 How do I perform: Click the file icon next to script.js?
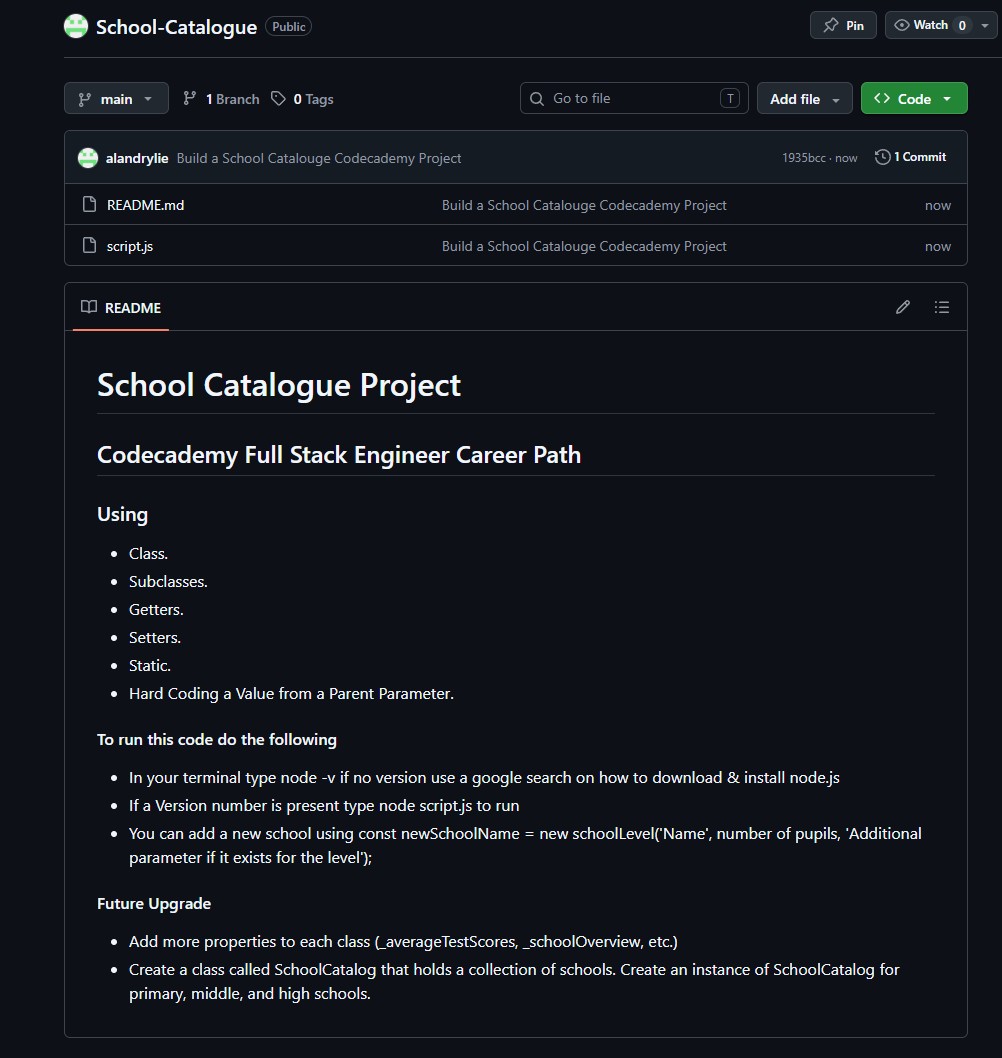click(89, 245)
